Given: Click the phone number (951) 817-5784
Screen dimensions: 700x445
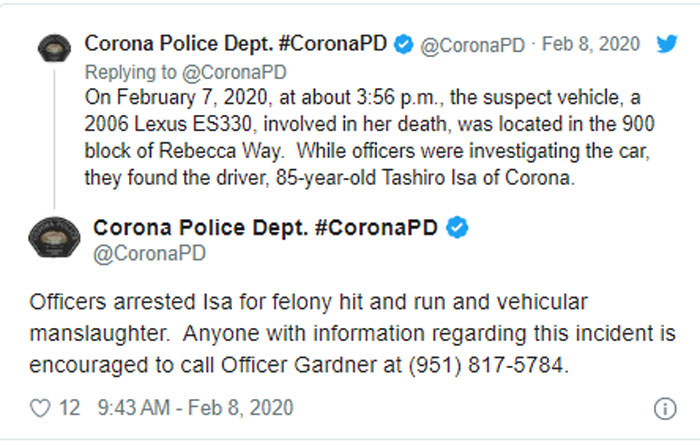Looking at the screenshot, I should click(x=486, y=365).
